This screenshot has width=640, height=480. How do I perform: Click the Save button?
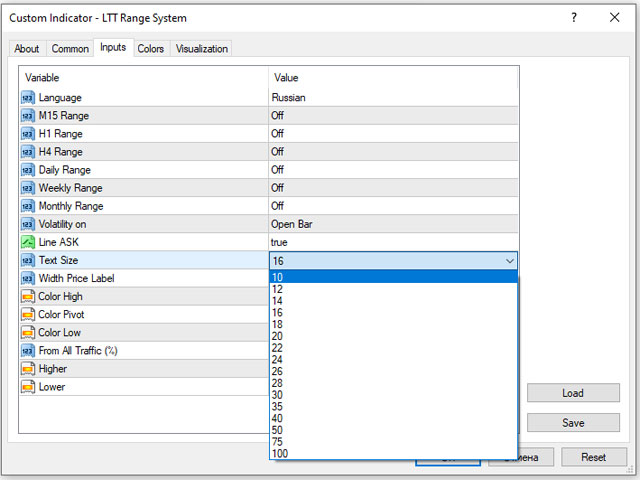coord(573,423)
